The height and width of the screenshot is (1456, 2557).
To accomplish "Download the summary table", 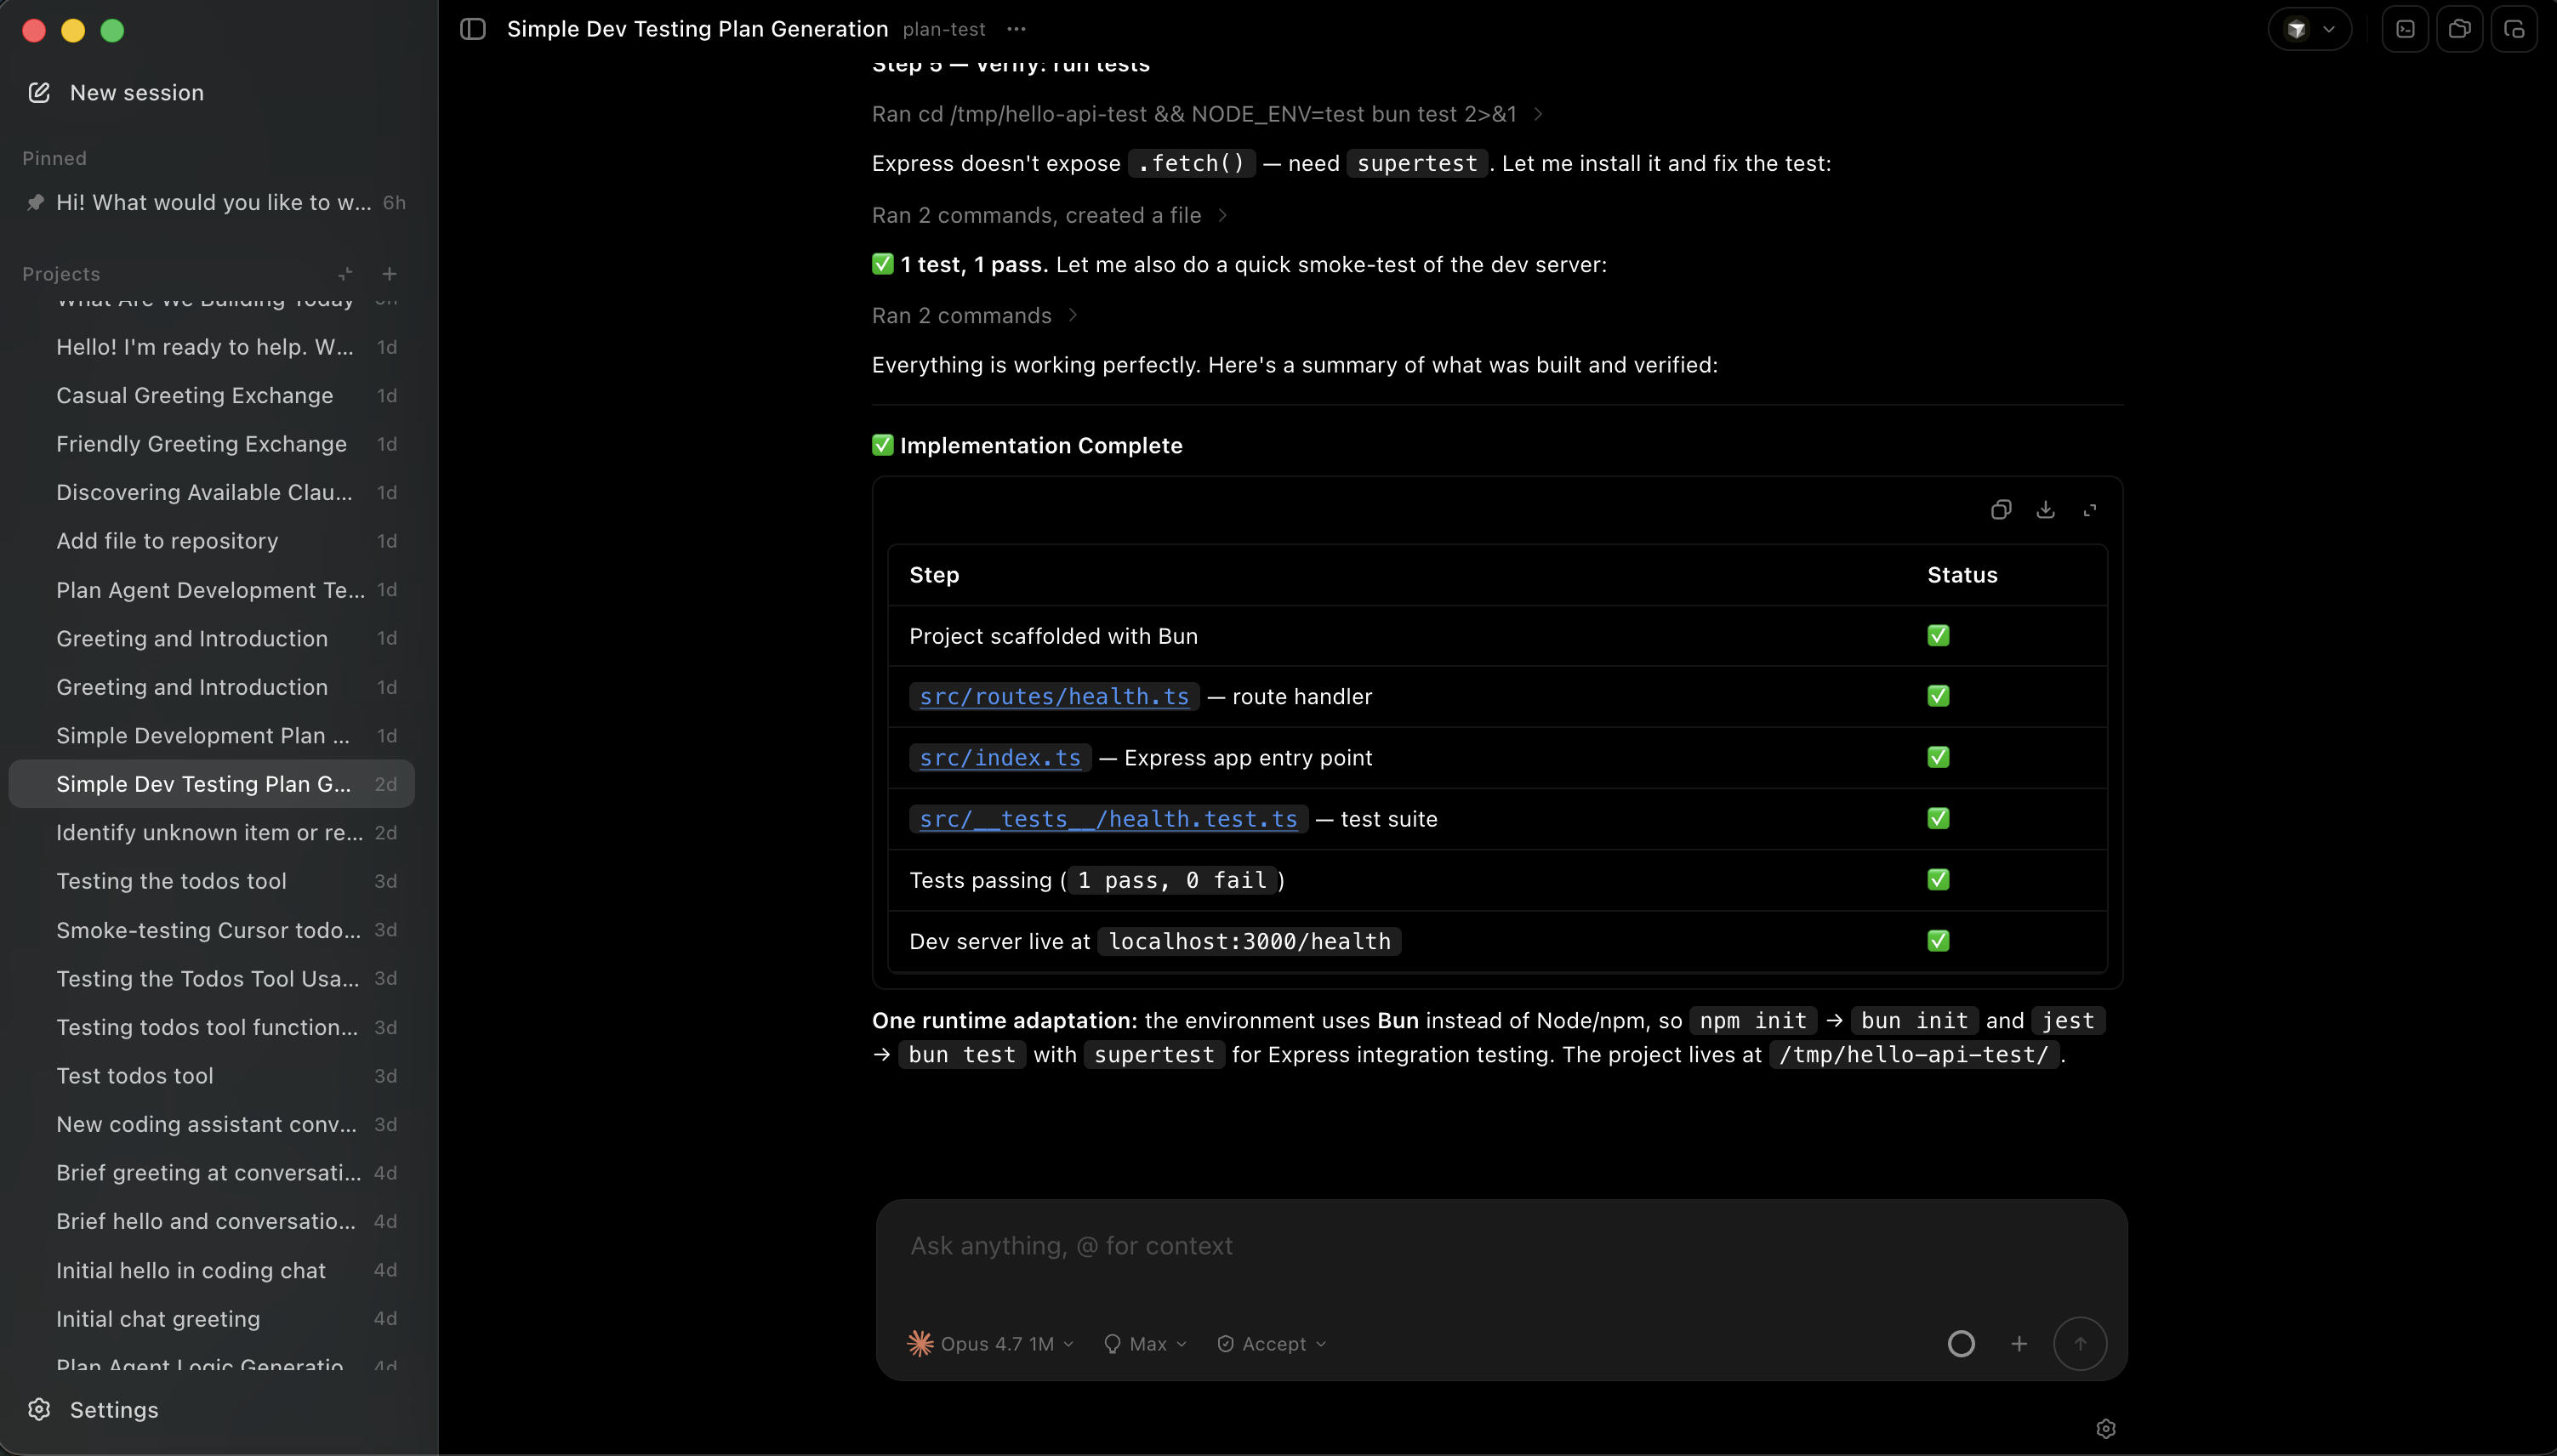I will [2046, 510].
